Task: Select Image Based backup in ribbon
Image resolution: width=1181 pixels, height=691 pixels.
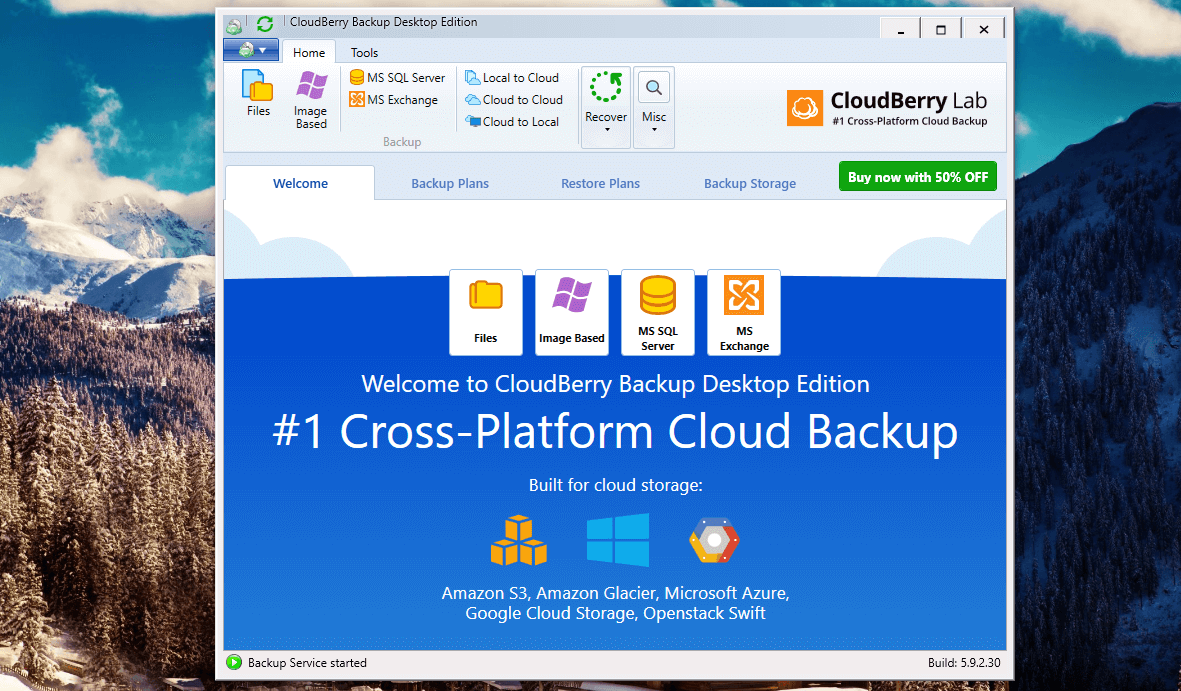Action: coord(311,100)
